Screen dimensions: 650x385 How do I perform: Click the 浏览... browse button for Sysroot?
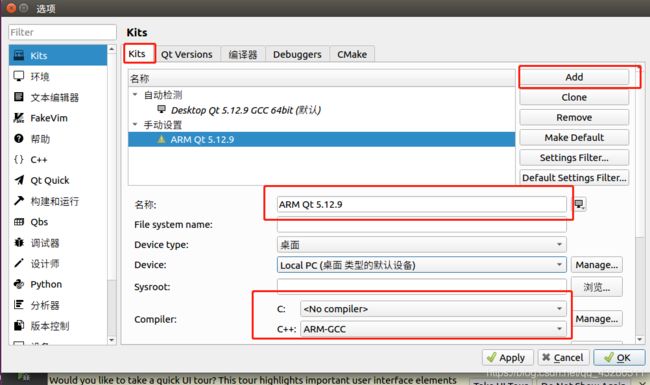point(597,287)
